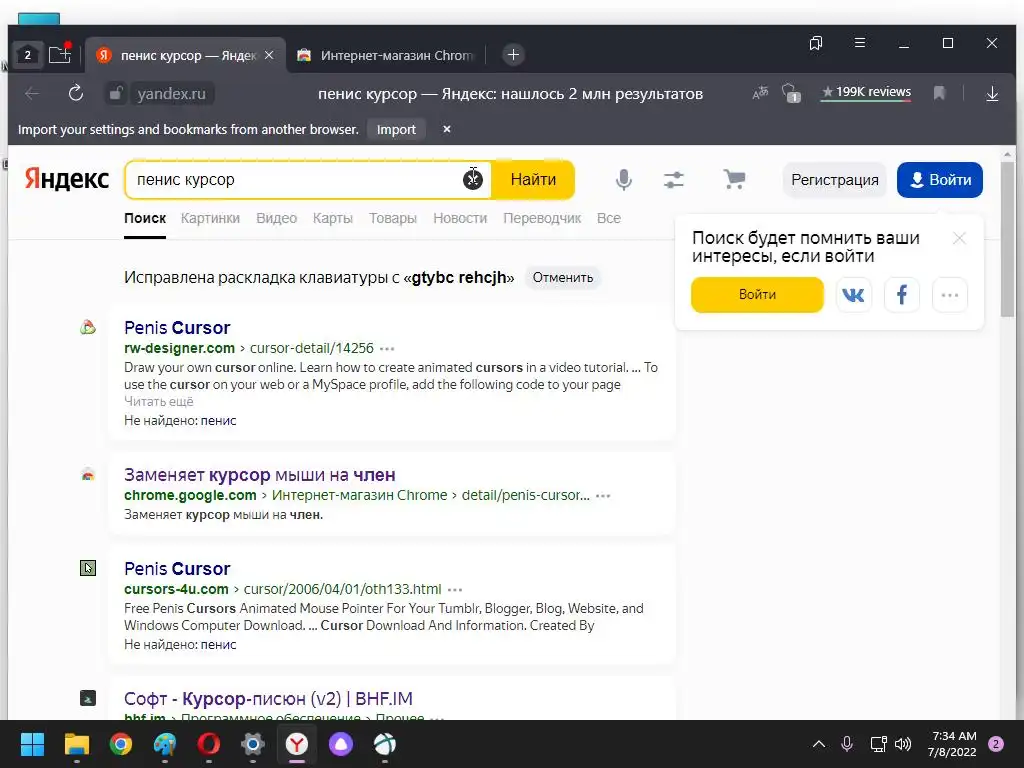The height and width of the screenshot is (768, 1024).
Task: Open the shopping cart icon
Action: coord(735,179)
